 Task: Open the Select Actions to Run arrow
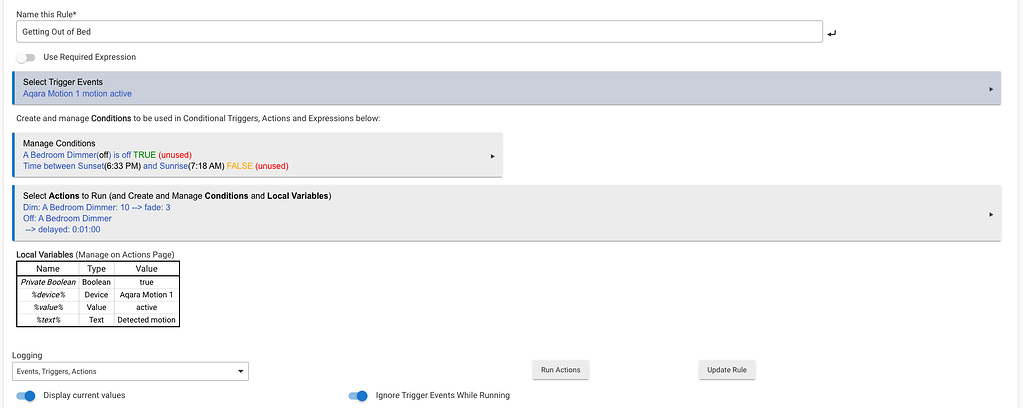tap(990, 213)
